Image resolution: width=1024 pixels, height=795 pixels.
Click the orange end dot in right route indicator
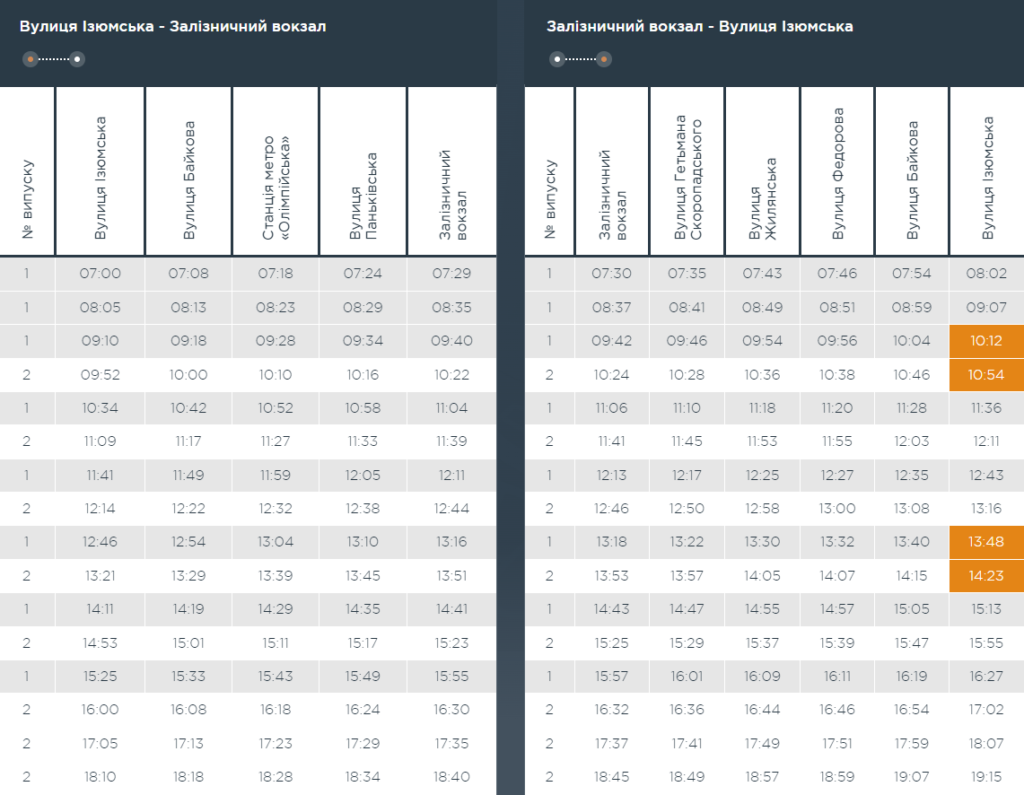(604, 60)
